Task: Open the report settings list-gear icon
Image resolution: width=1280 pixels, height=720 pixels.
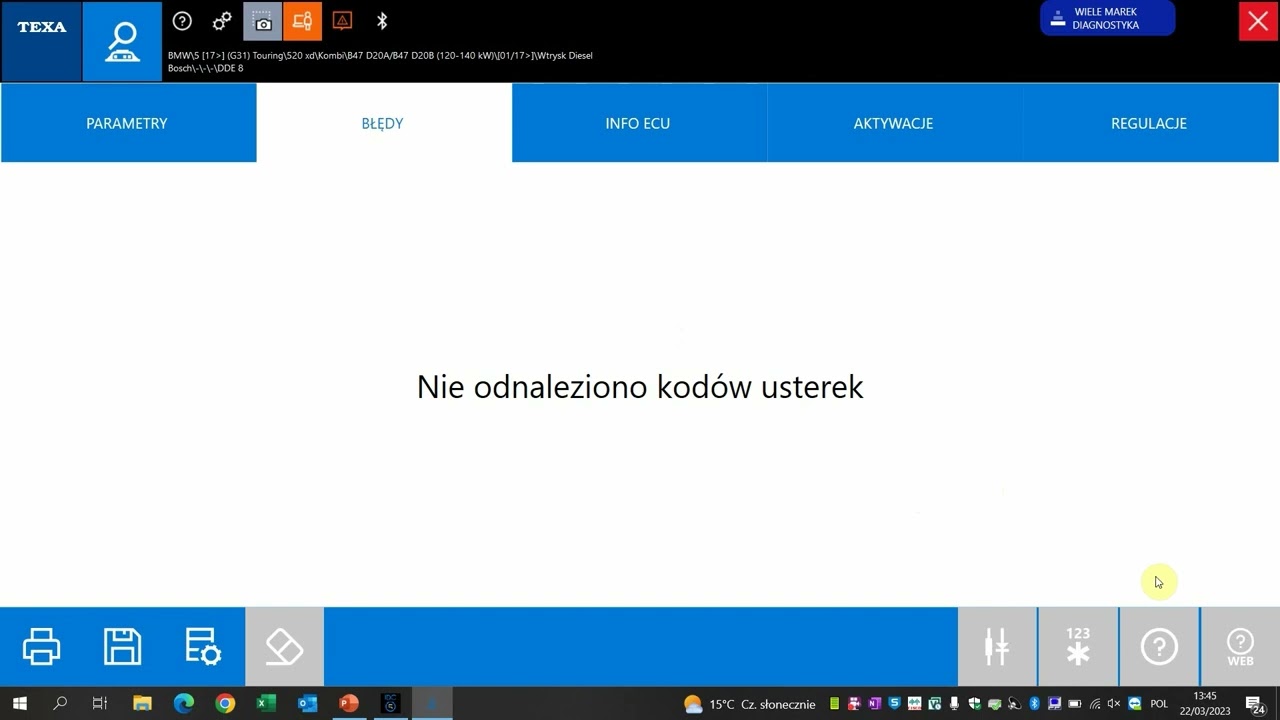Action: (x=203, y=647)
